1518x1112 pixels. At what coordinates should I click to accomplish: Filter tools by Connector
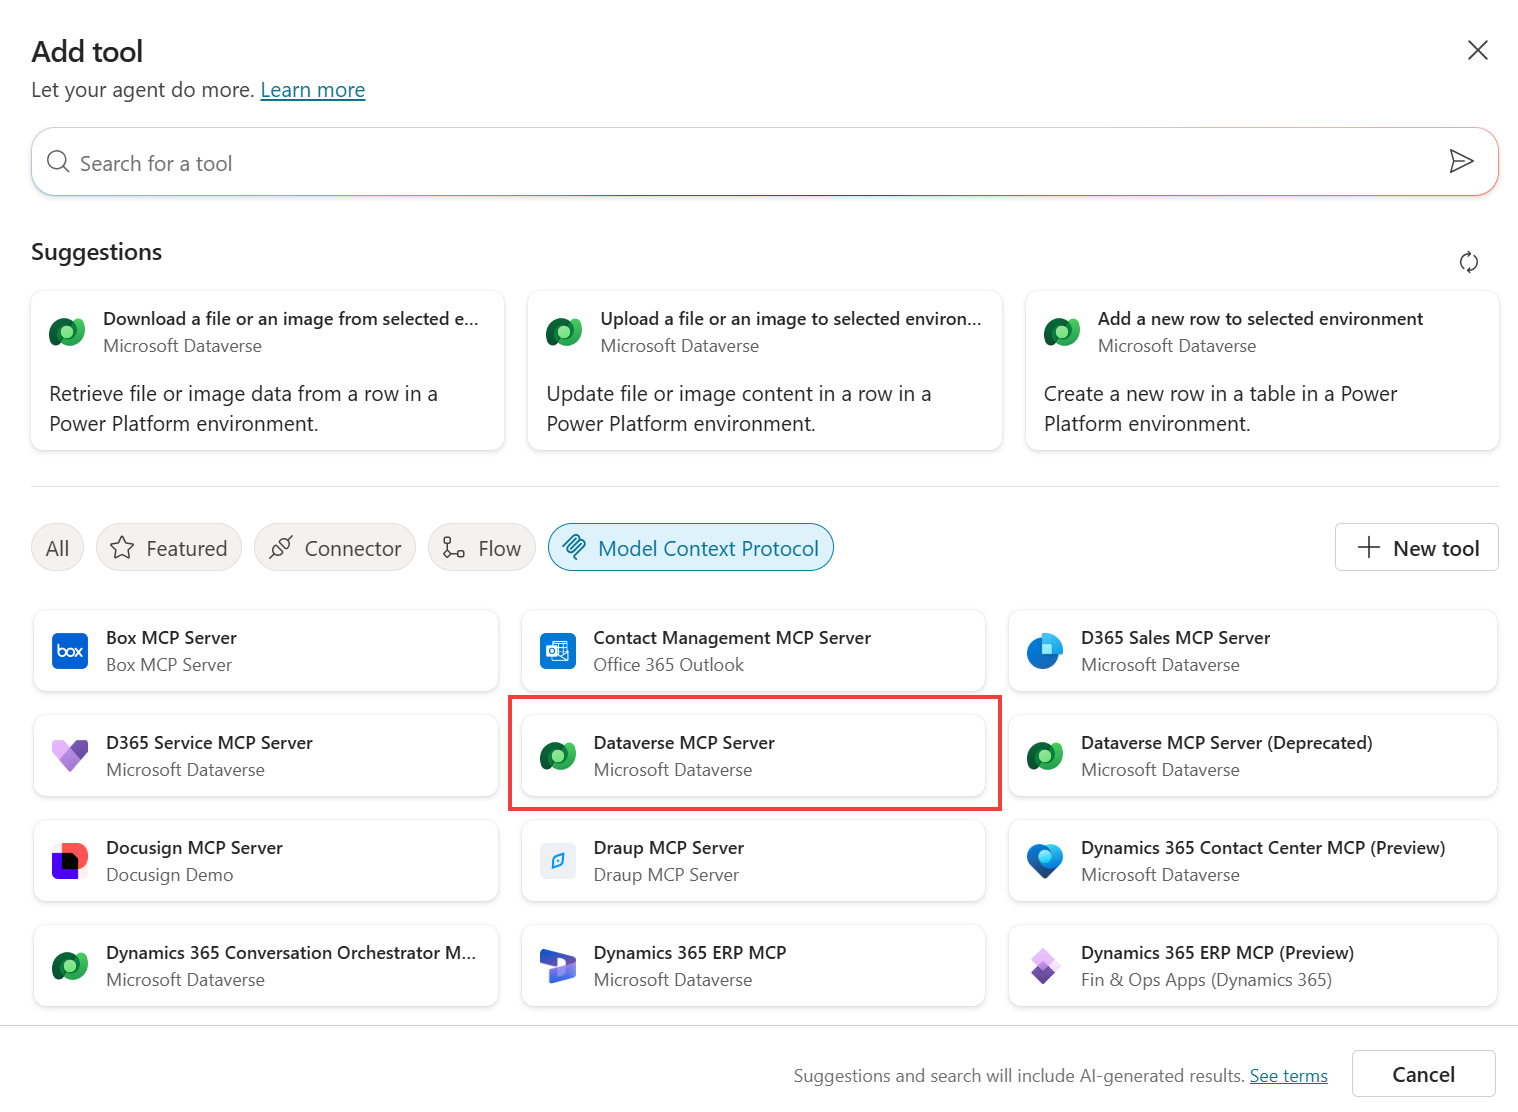click(x=335, y=548)
